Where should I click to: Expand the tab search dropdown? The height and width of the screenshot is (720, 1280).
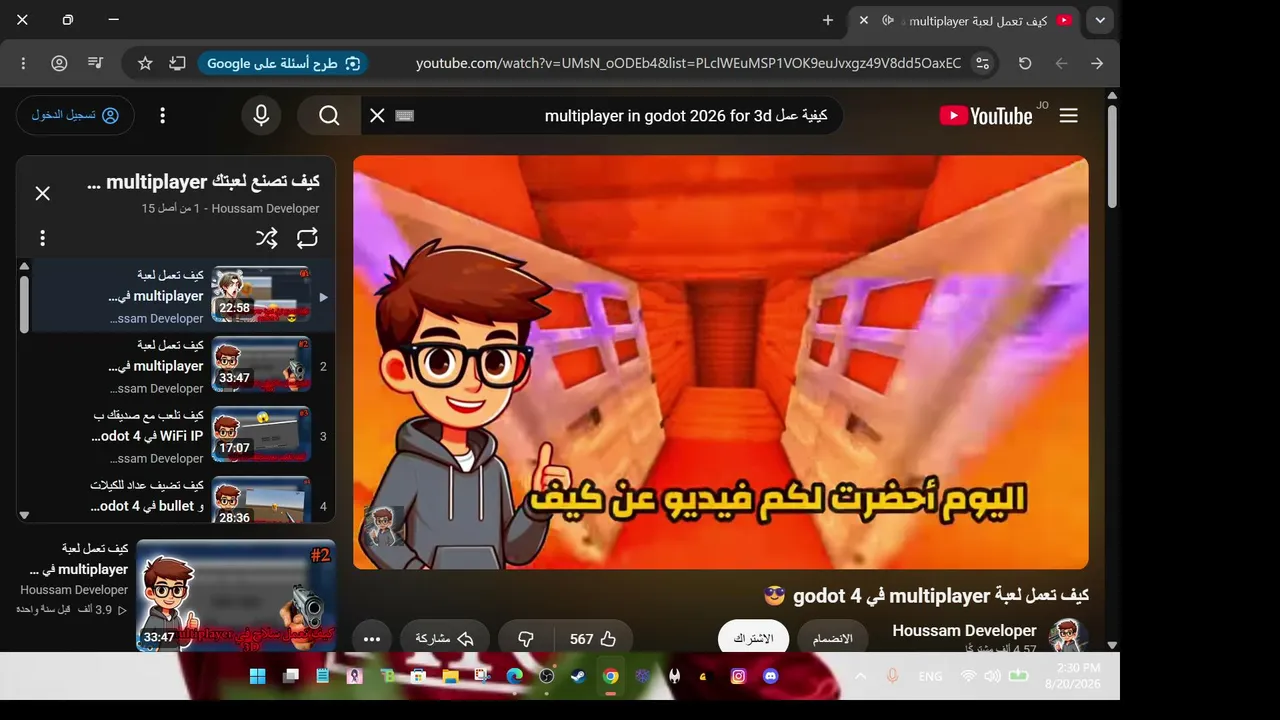click(x=1100, y=20)
